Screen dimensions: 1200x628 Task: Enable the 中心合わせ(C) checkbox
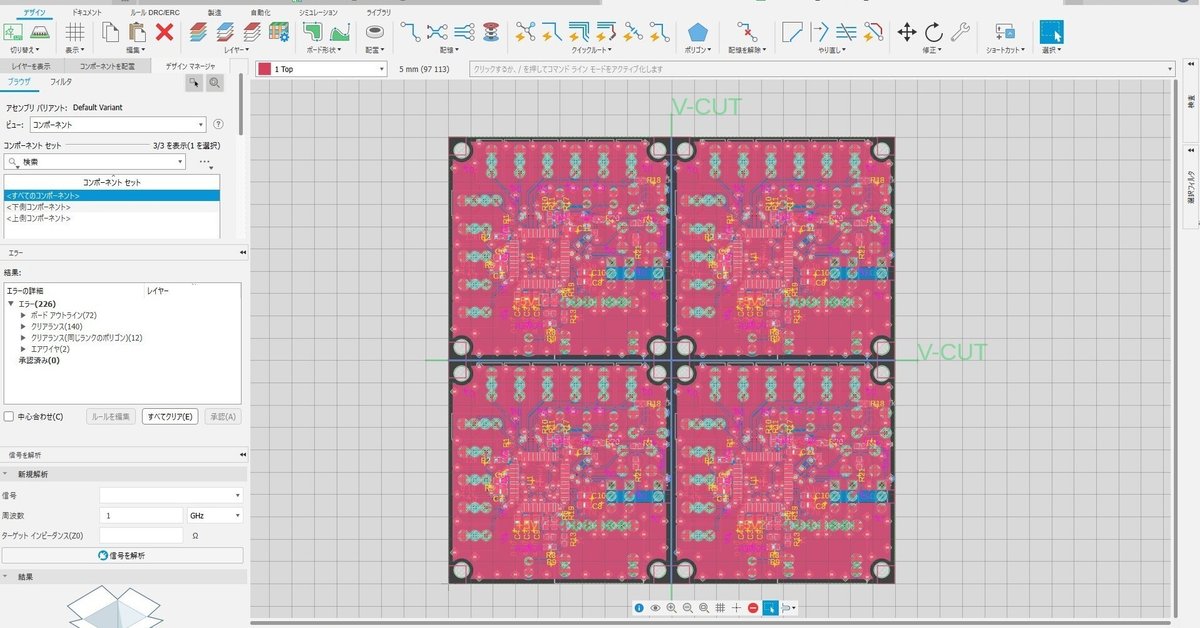coord(9,416)
